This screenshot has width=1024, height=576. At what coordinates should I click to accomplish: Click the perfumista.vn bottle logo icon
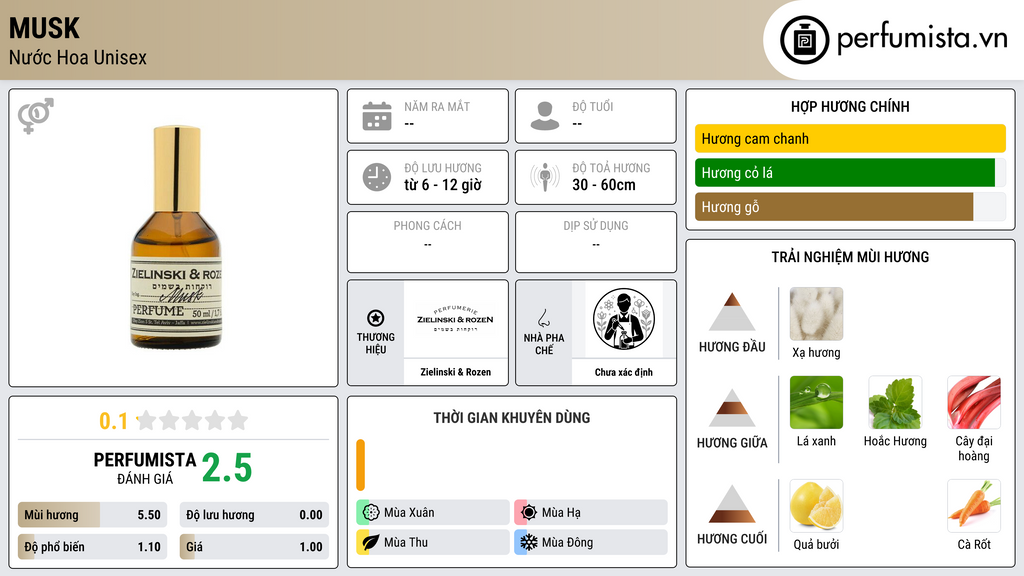pyautogui.click(x=804, y=40)
